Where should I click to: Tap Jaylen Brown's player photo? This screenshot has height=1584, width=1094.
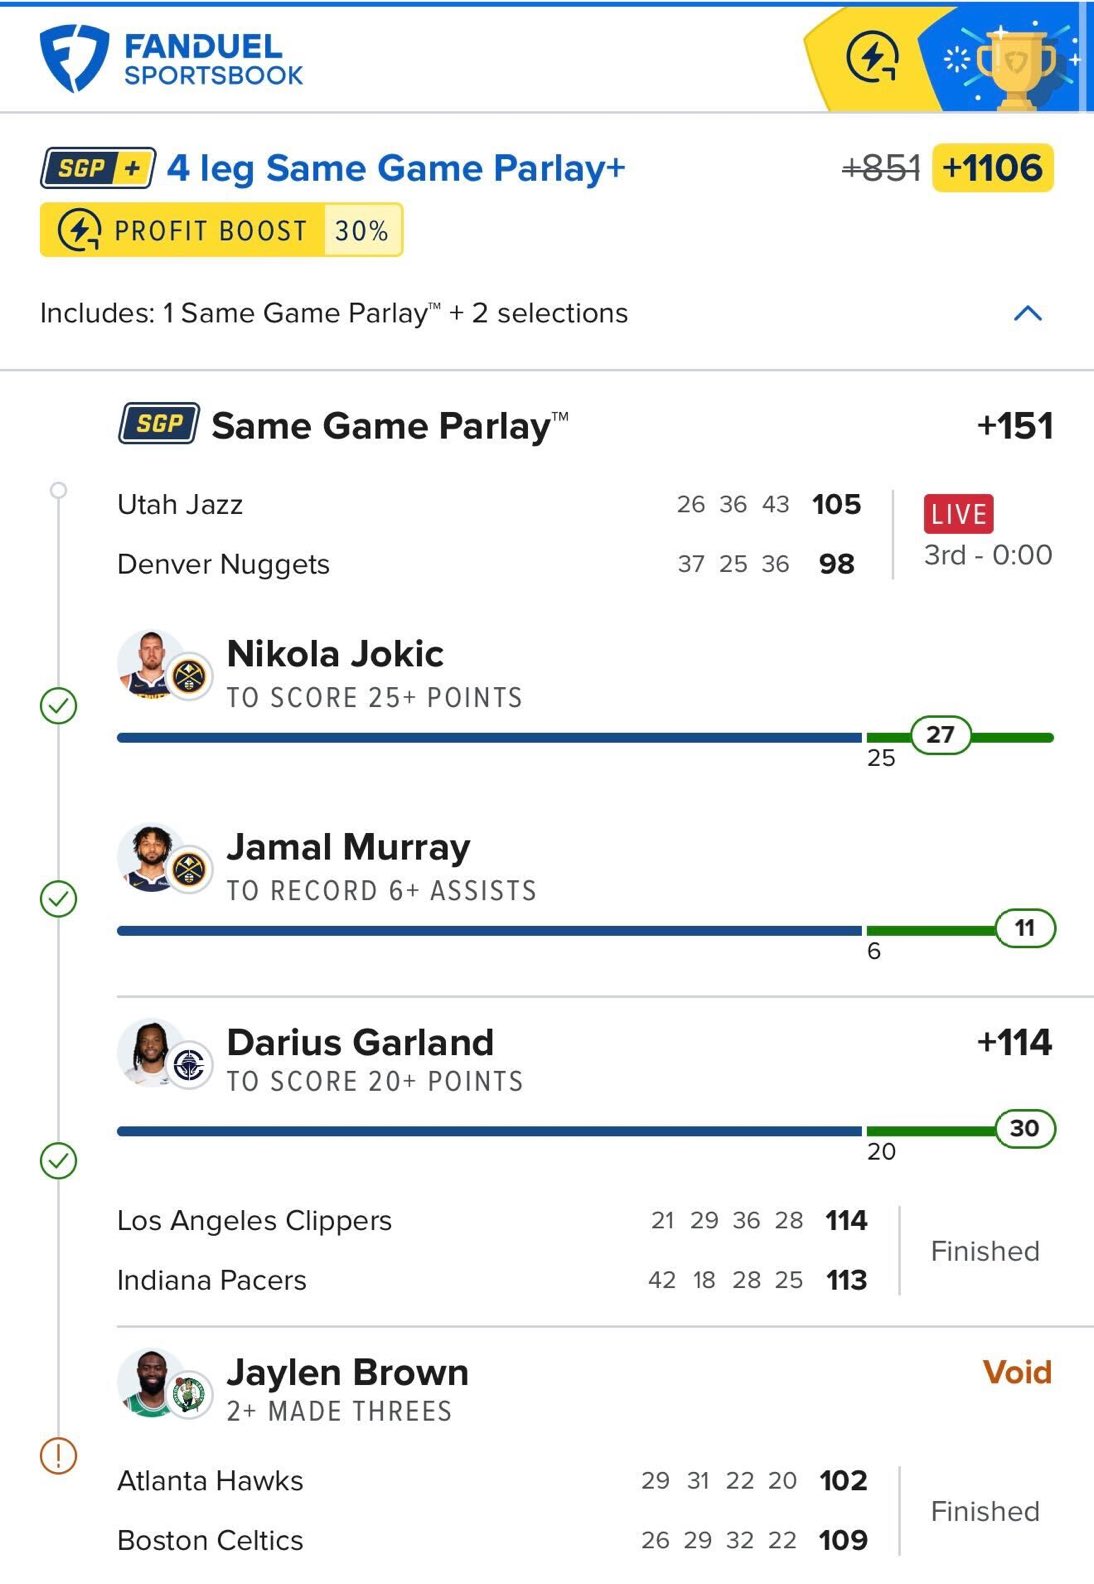[151, 1382]
